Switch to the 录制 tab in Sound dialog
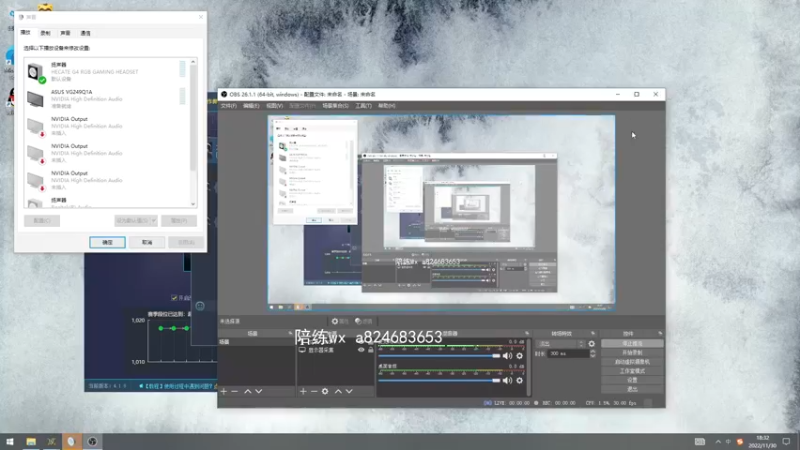The width and height of the screenshot is (800, 450). pos(45,33)
